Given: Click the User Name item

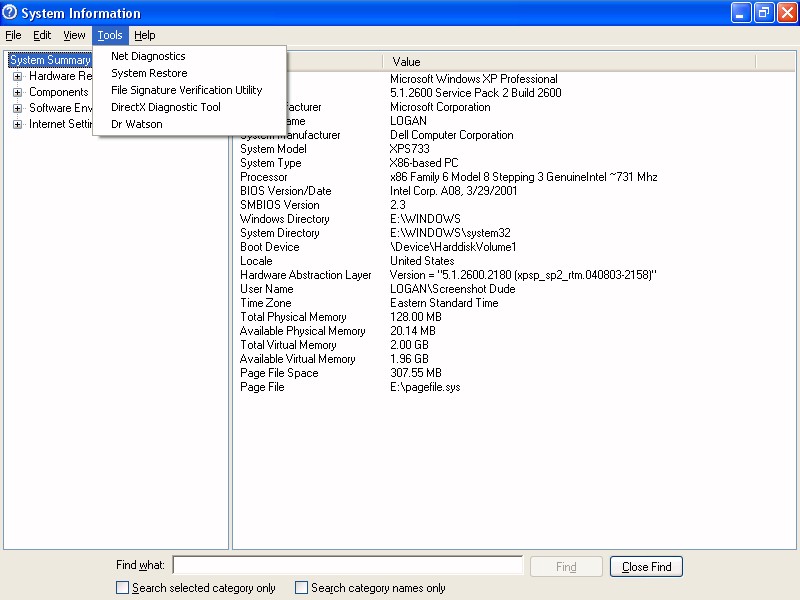Looking at the screenshot, I should pos(267,289).
